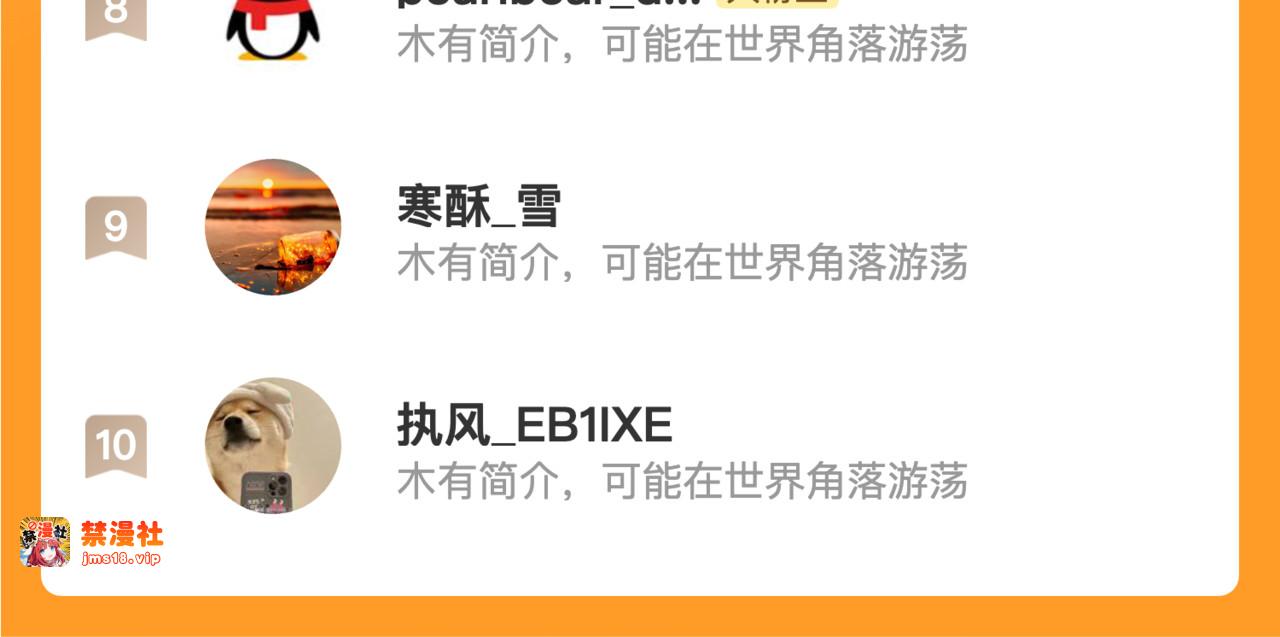Click the 禁漫社 app logo icon

pos(45,543)
